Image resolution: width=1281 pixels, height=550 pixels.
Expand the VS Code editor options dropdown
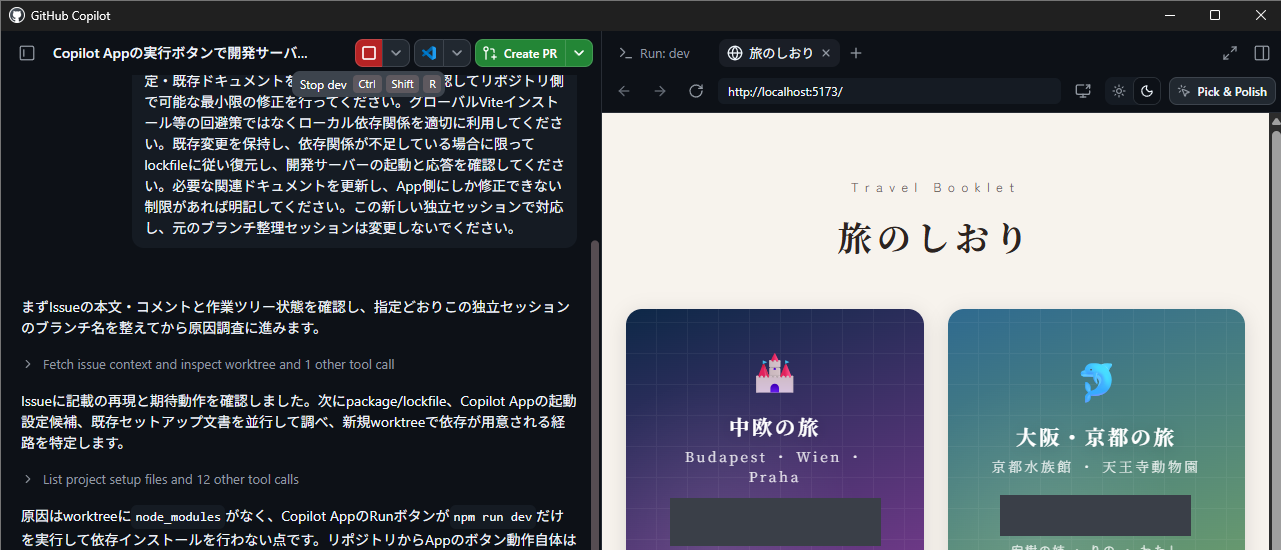457,53
